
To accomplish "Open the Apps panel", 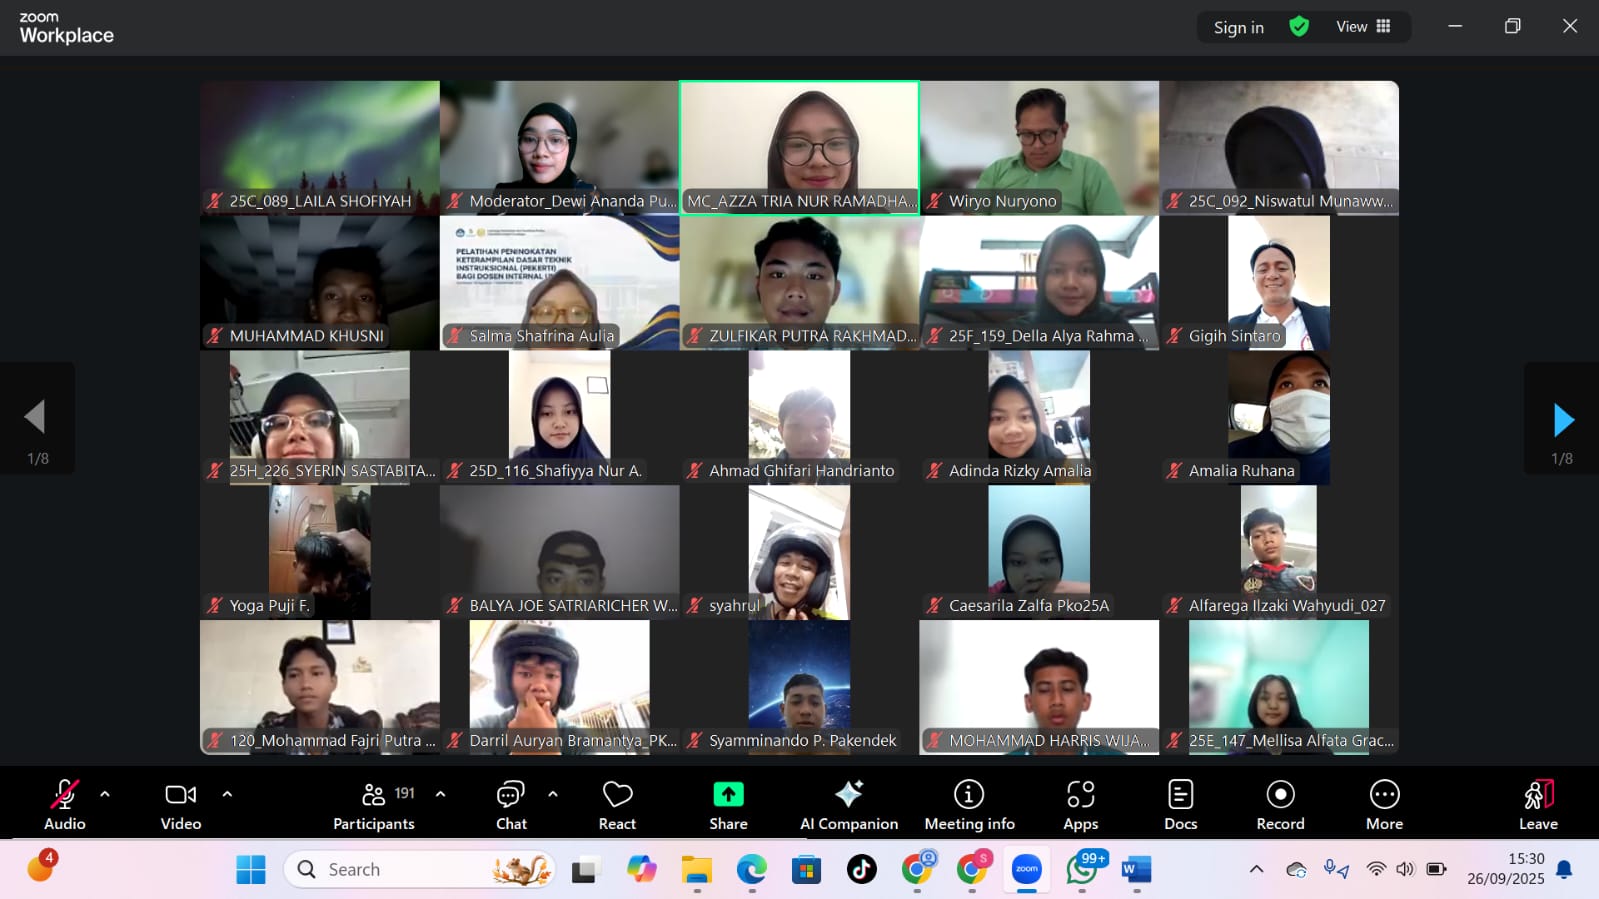I will pyautogui.click(x=1080, y=805).
